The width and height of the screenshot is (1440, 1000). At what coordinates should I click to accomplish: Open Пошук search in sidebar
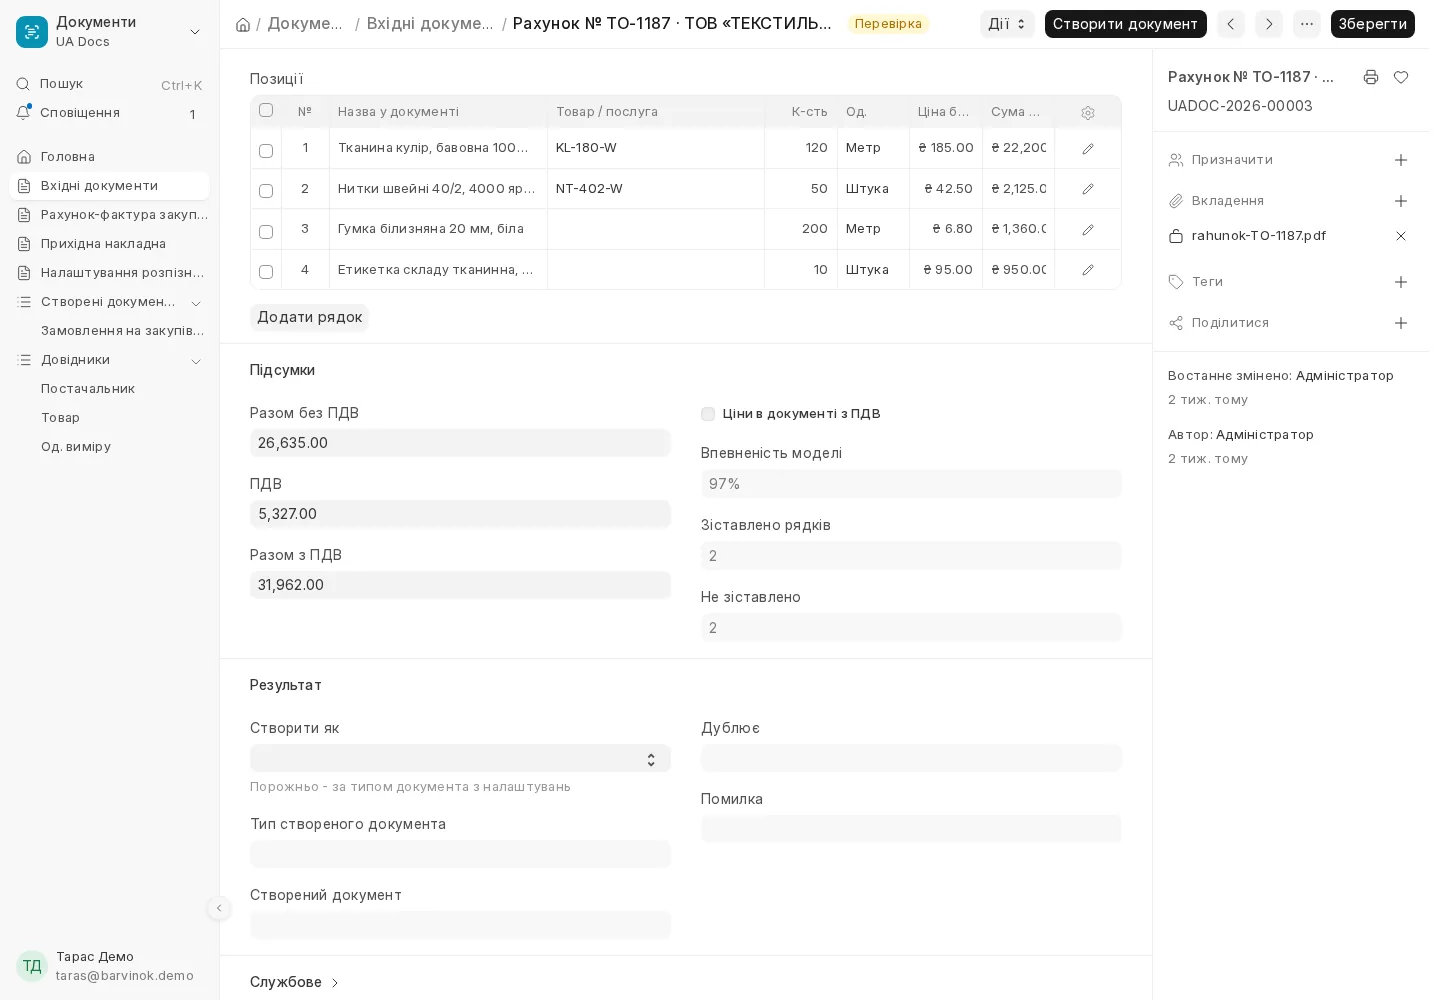pos(109,84)
